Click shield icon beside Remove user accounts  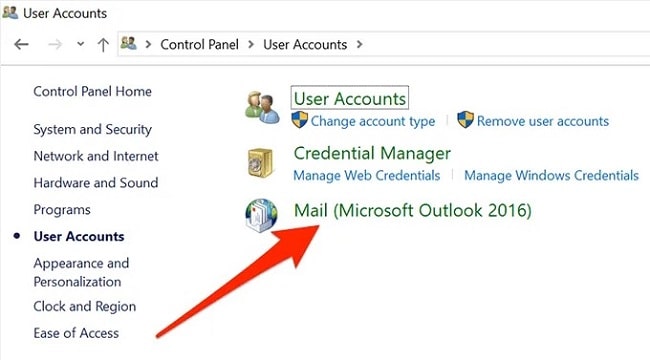(x=466, y=120)
